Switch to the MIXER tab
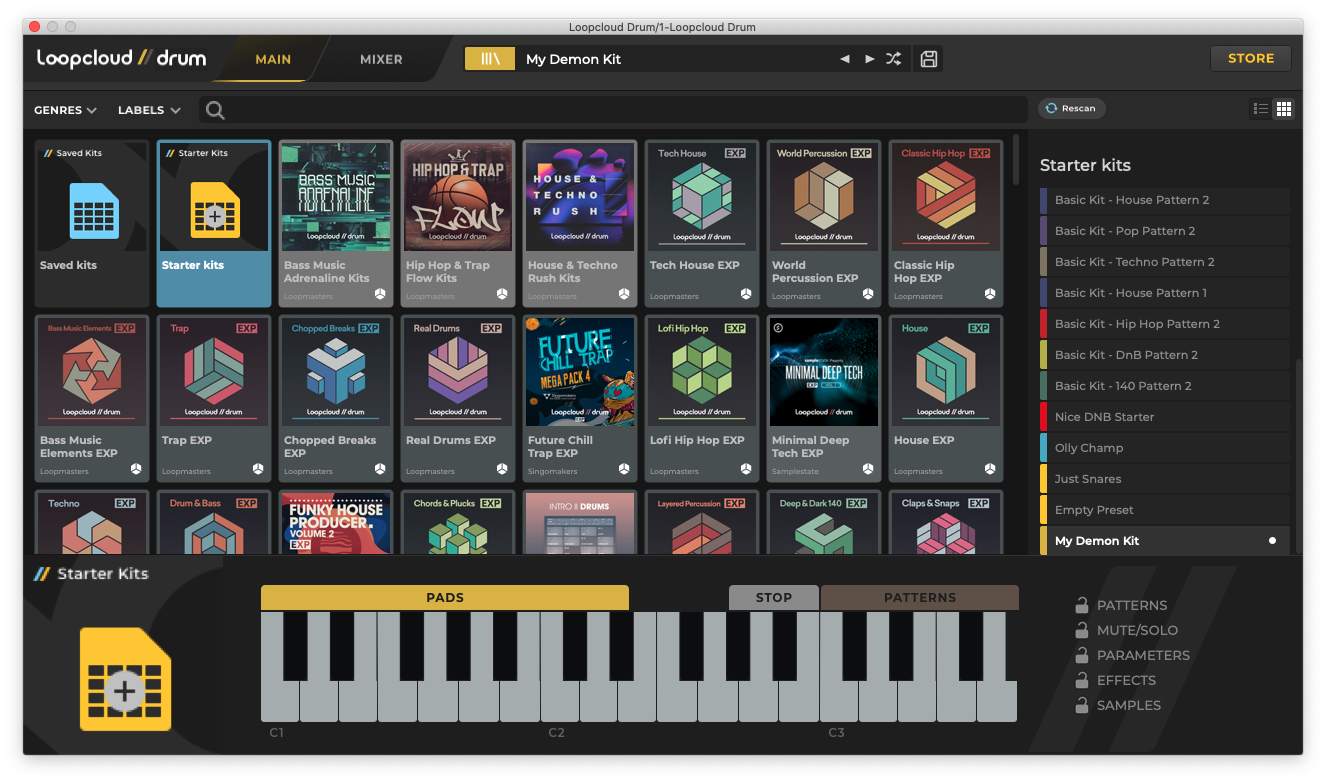This screenshot has height=782, width=1326. [x=381, y=59]
